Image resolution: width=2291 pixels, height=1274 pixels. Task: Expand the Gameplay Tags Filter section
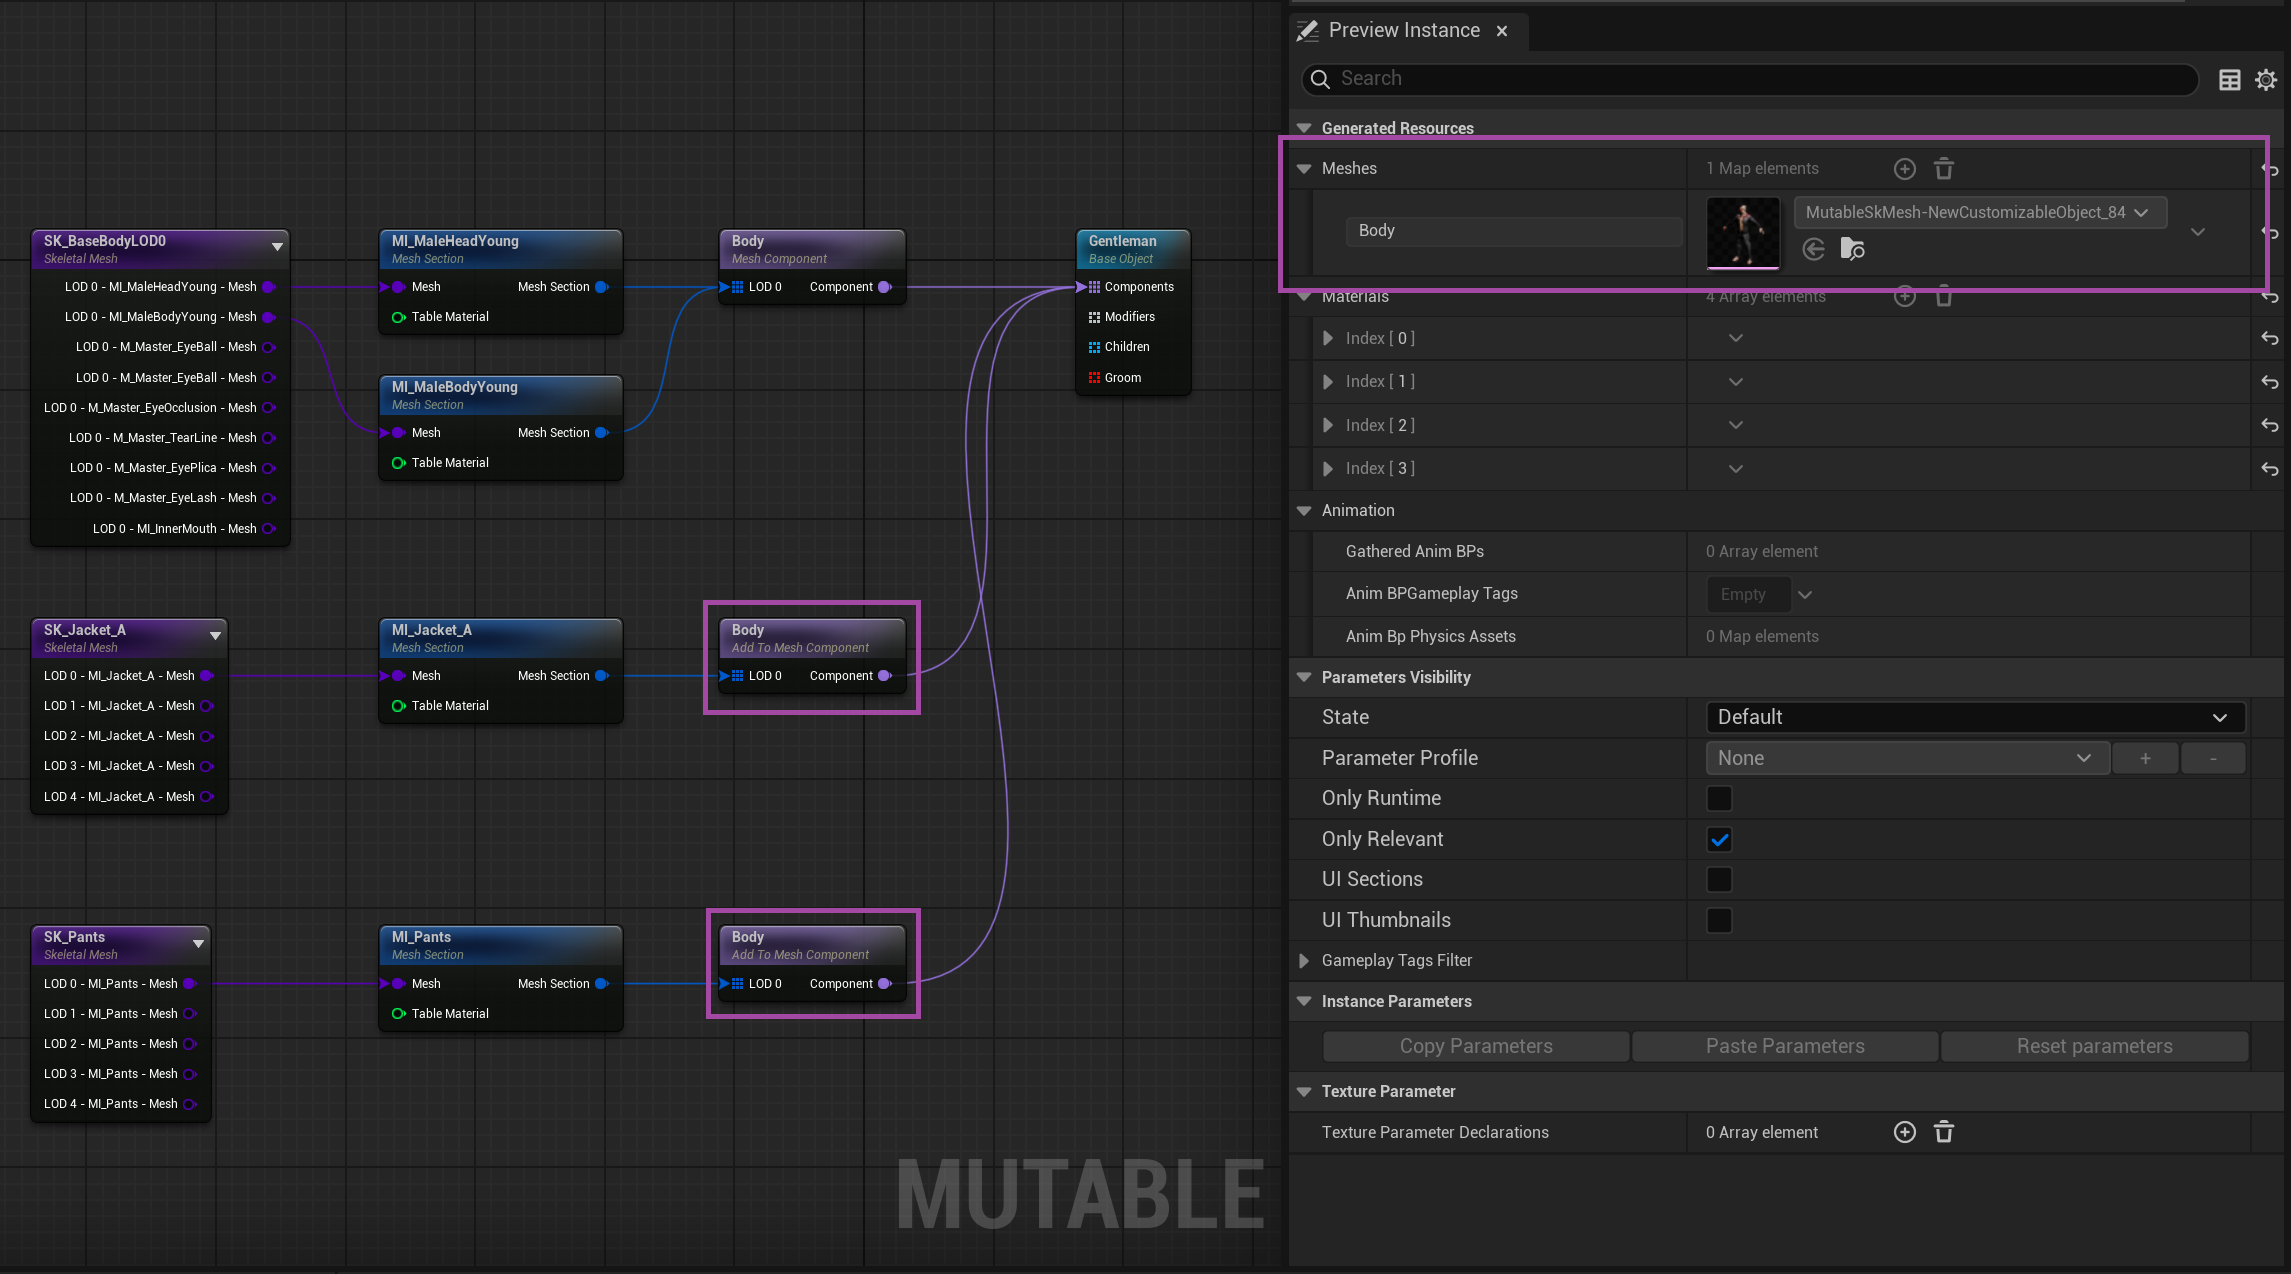(1304, 961)
